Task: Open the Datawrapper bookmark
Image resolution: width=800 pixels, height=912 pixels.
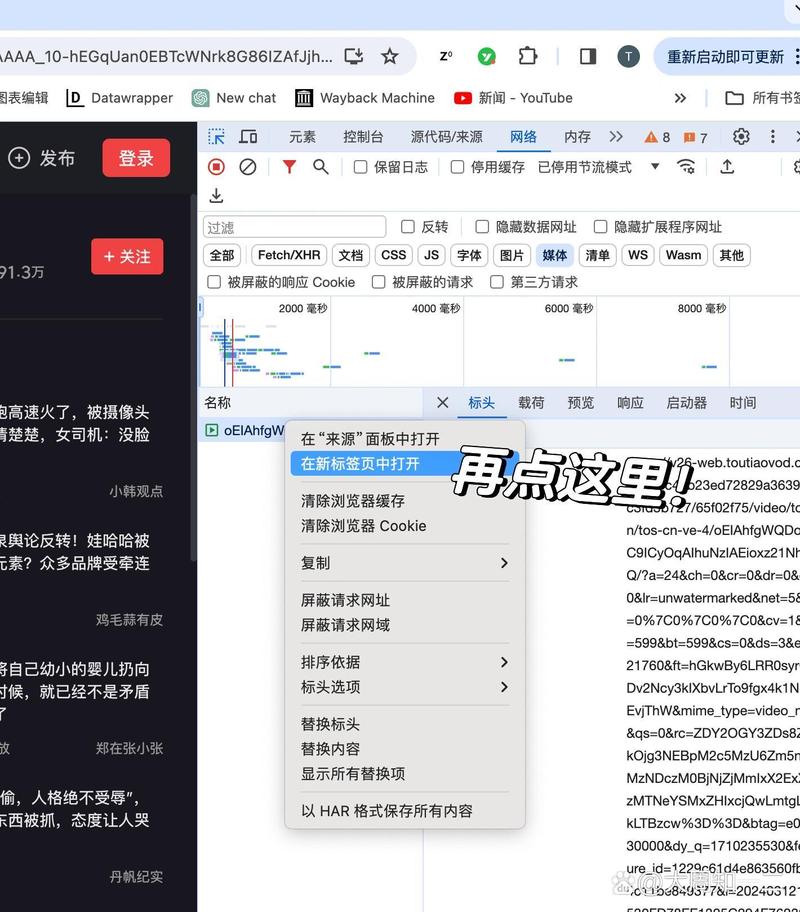Action: pos(119,98)
